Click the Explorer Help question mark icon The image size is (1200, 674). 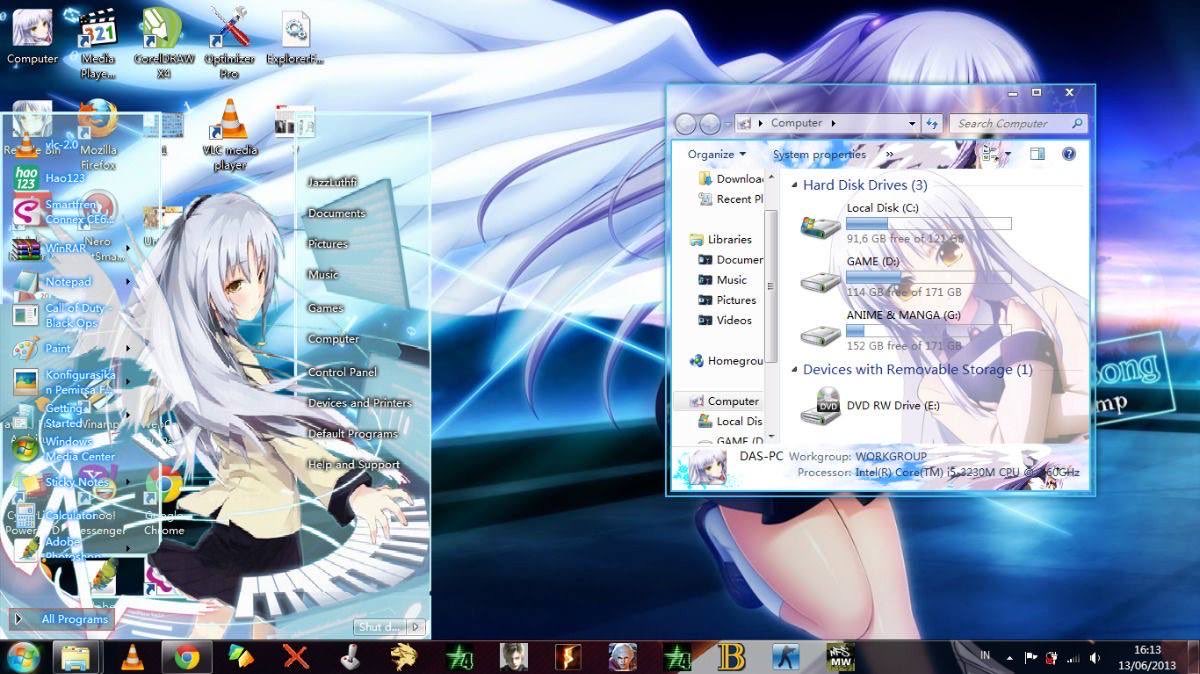pos(1068,154)
